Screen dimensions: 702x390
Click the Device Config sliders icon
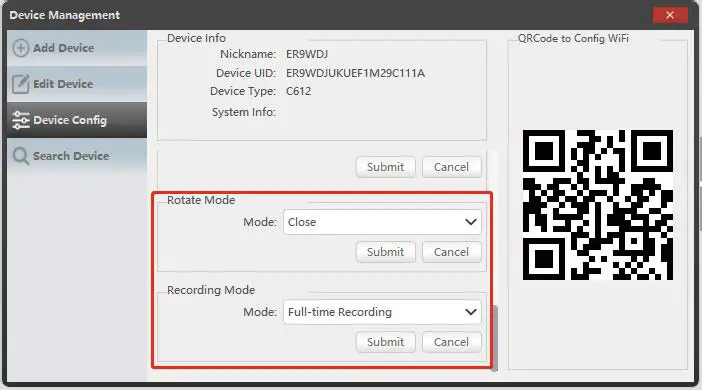tap(21, 120)
